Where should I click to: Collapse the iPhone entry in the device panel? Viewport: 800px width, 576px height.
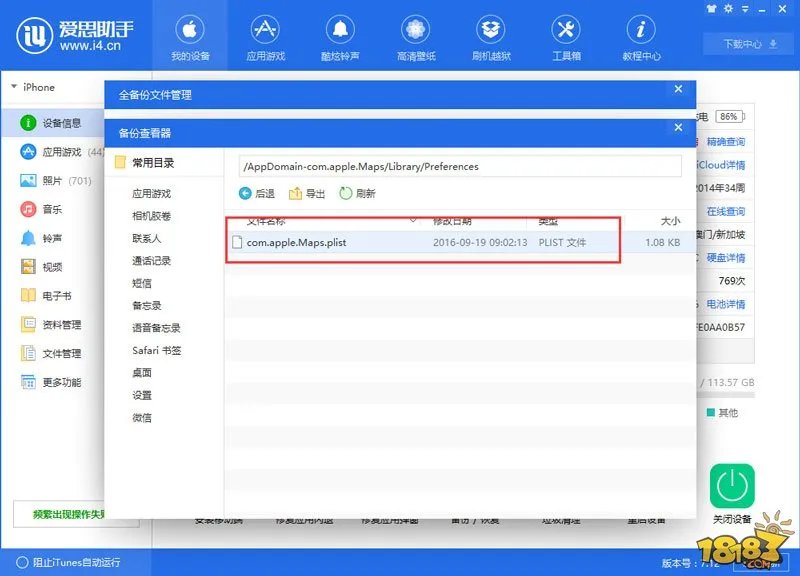point(14,88)
